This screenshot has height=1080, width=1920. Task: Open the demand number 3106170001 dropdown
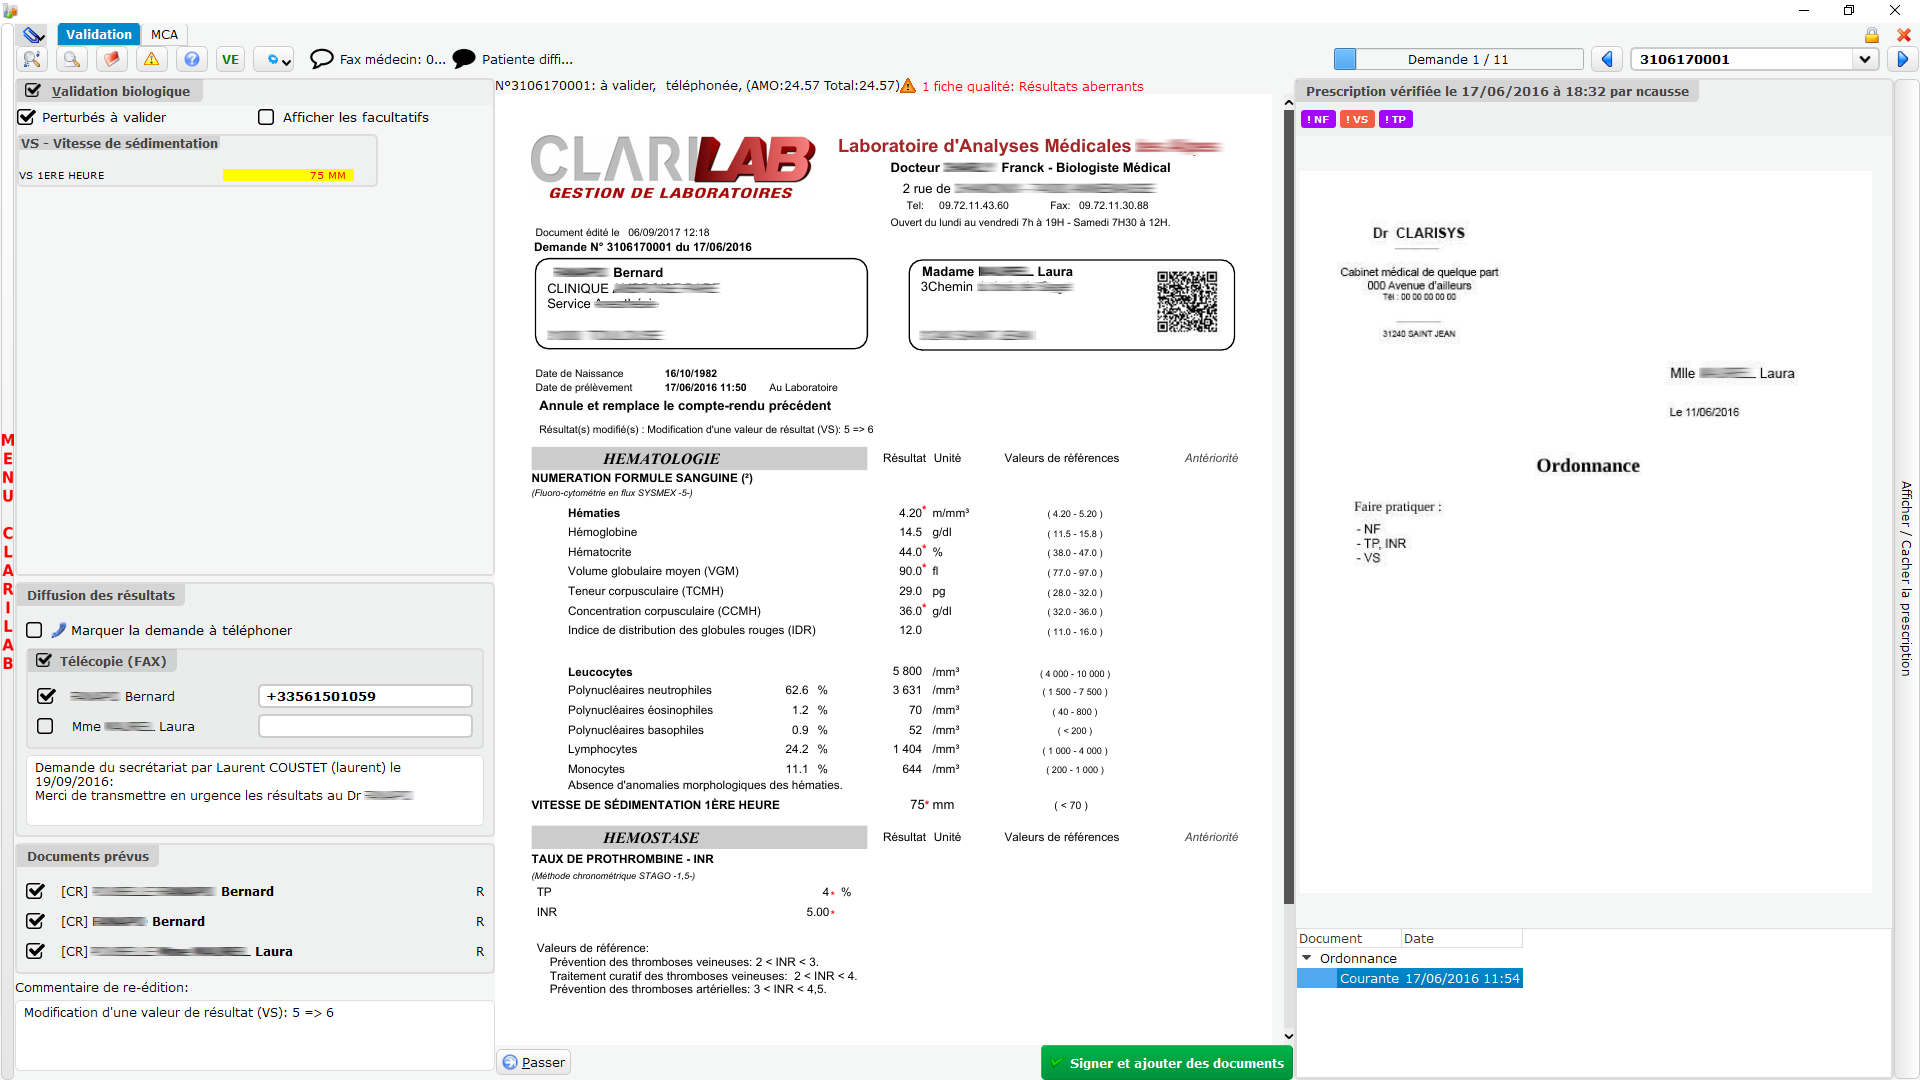1864,59
